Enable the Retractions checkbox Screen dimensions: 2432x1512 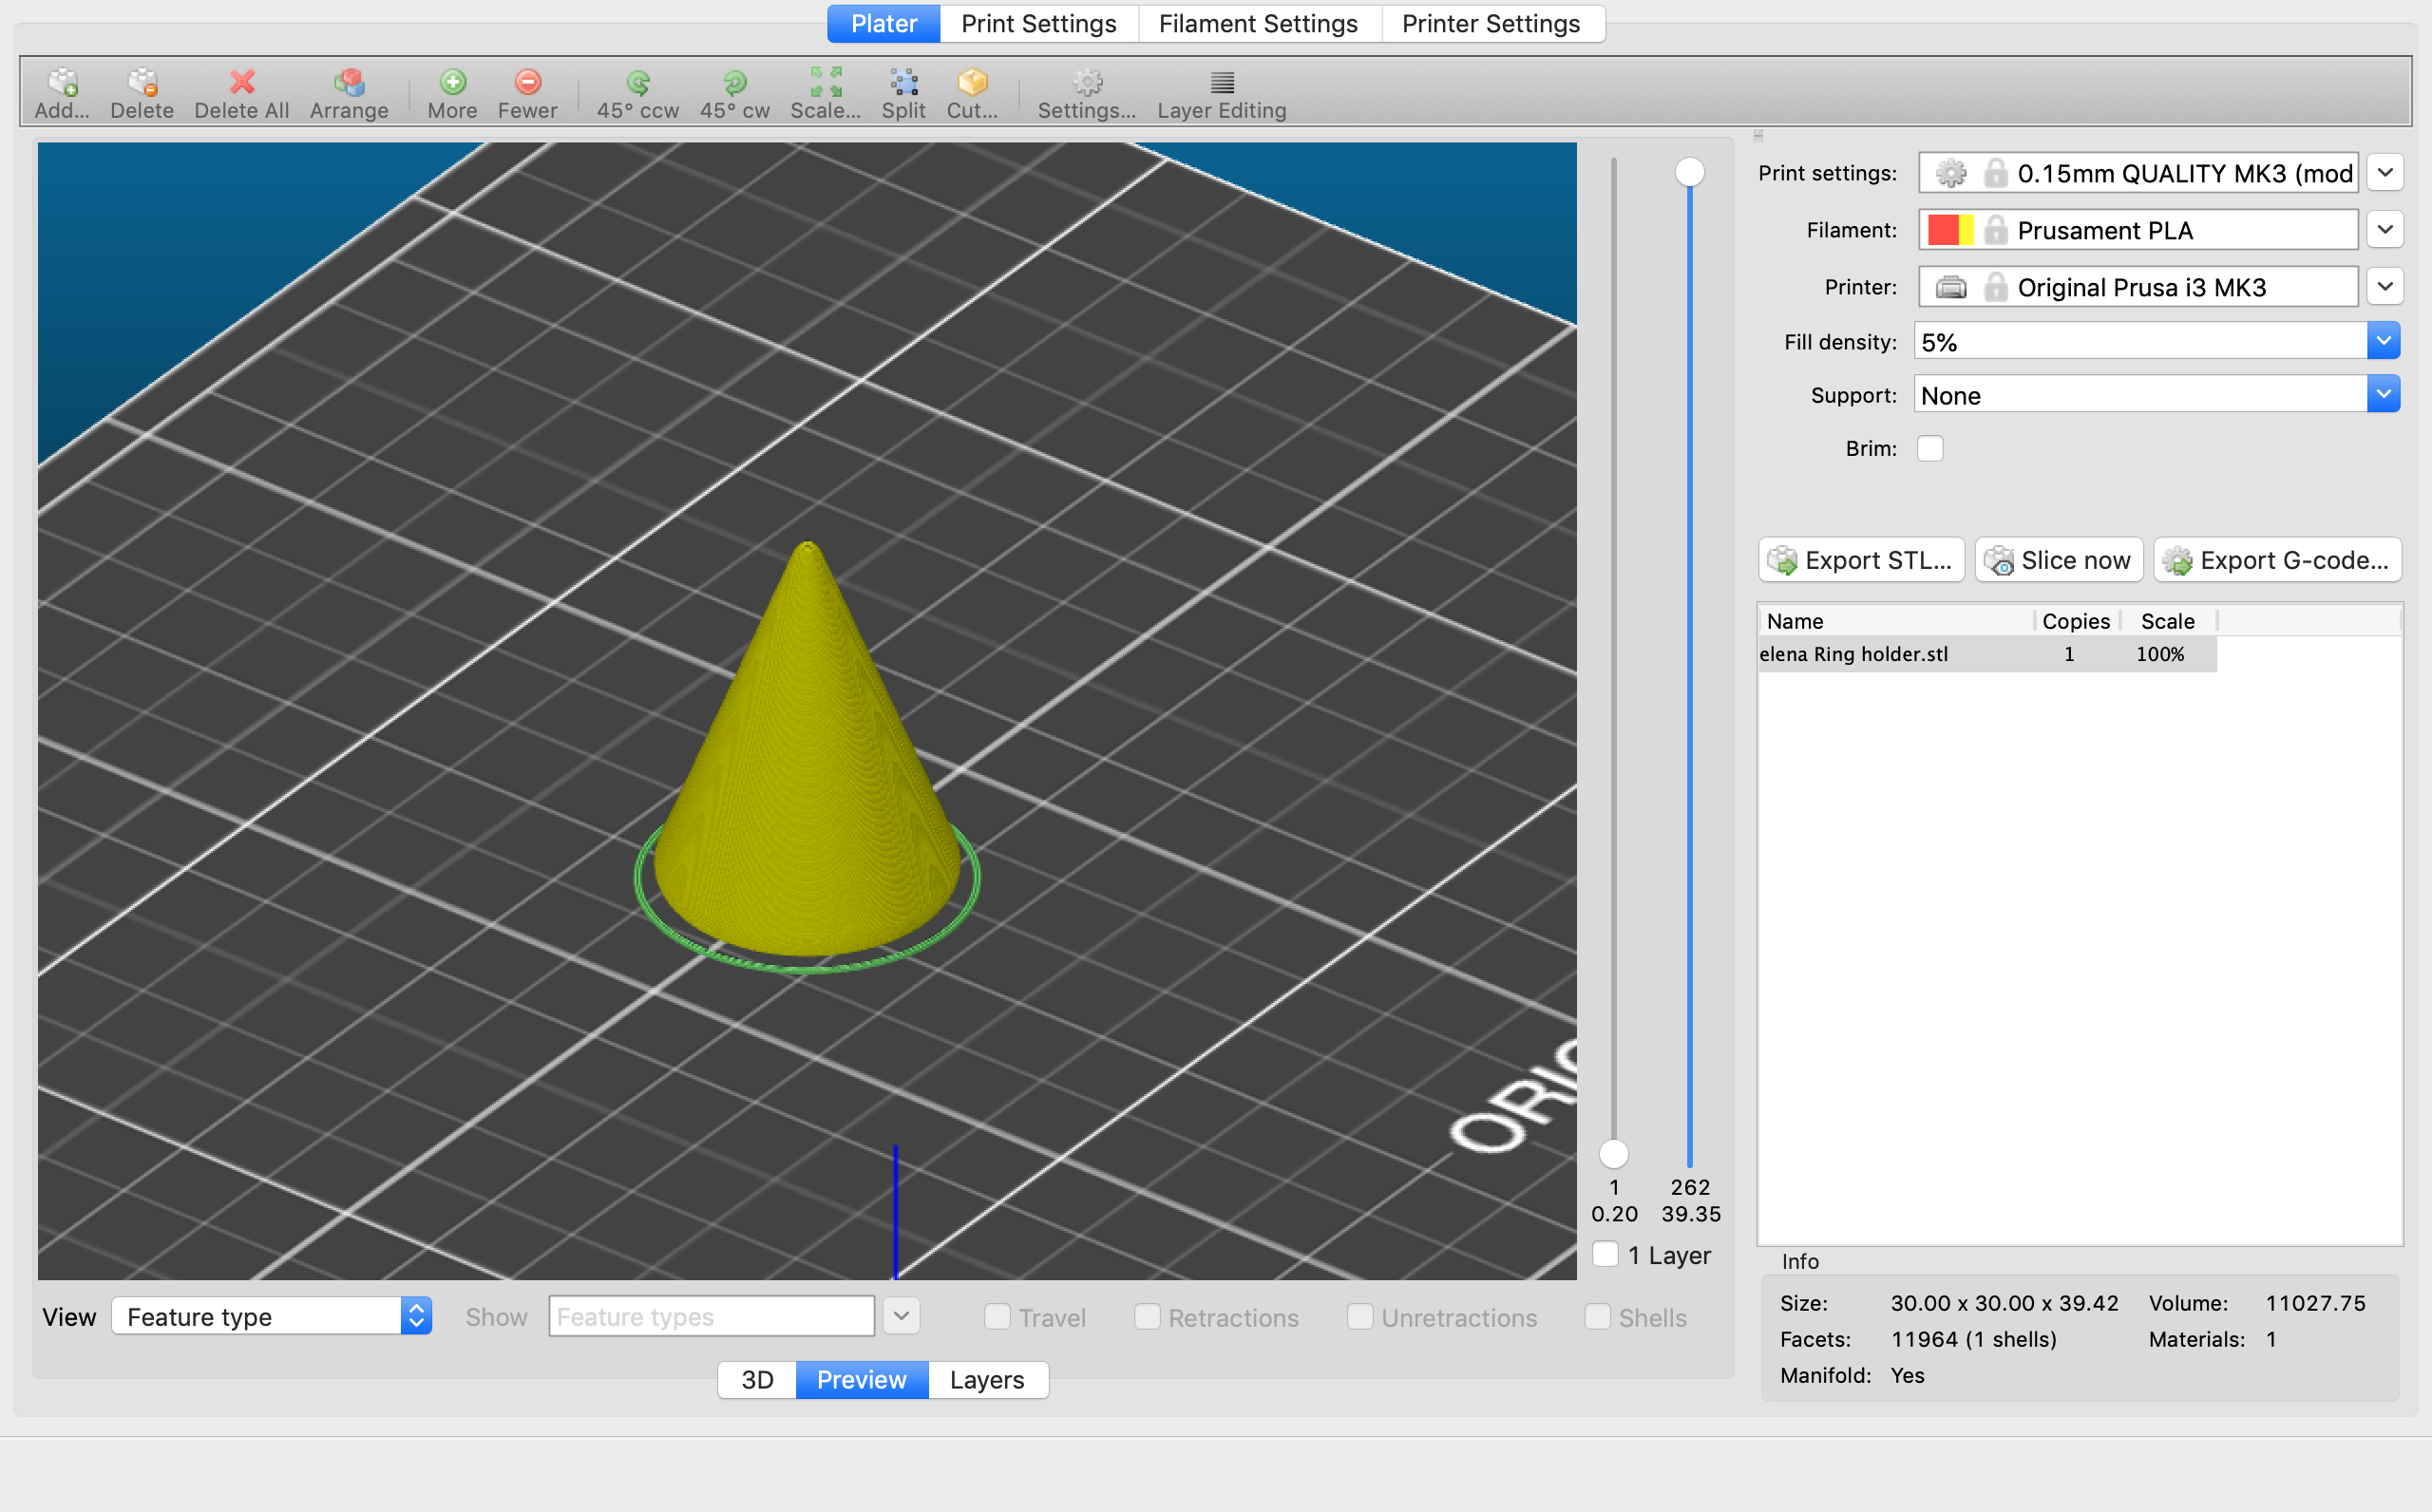1147,1318
